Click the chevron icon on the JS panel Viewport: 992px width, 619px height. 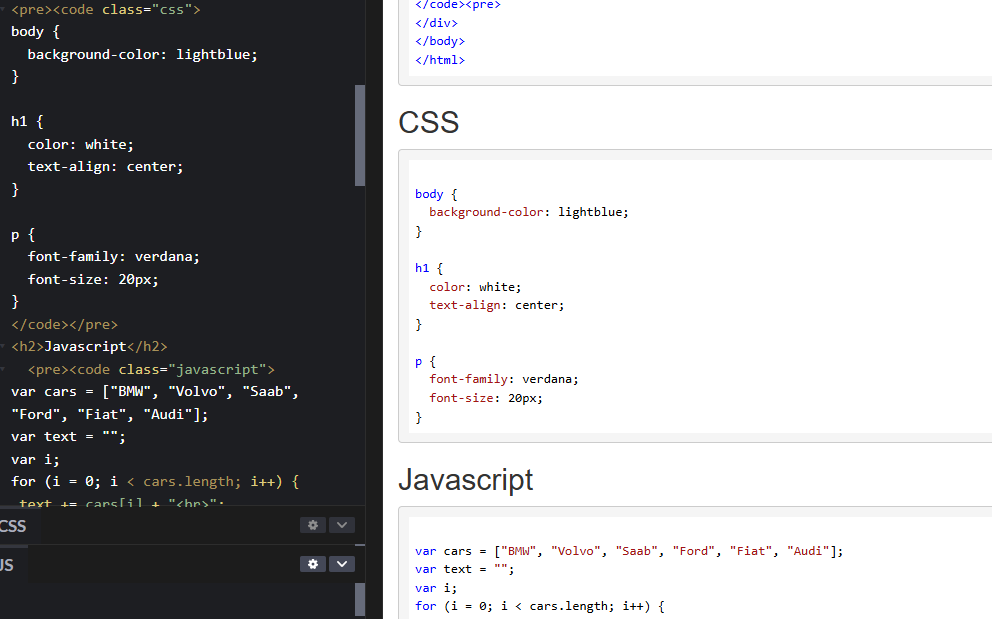[x=341, y=564]
